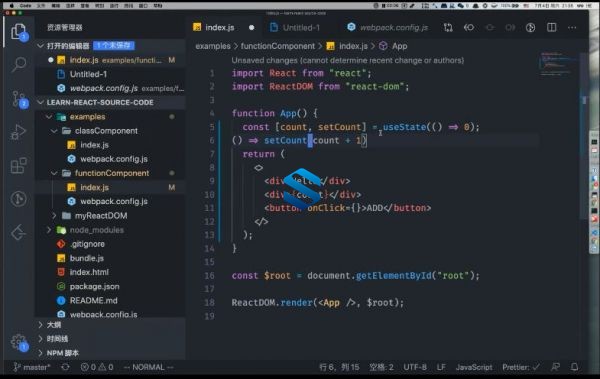The height and width of the screenshot is (379, 600).
Task: Click examples in the breadcrumb path
Action: (213, 46)
